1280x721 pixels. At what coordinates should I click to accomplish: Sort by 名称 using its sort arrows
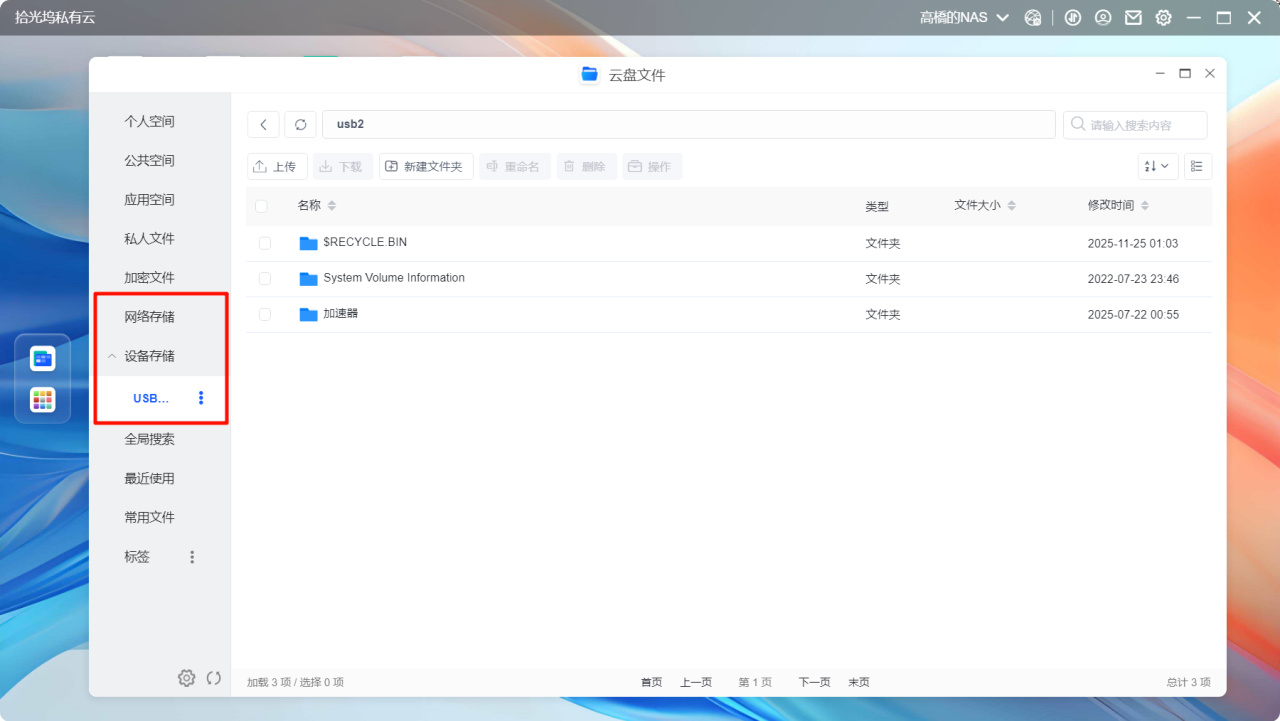tap(332, 205)
